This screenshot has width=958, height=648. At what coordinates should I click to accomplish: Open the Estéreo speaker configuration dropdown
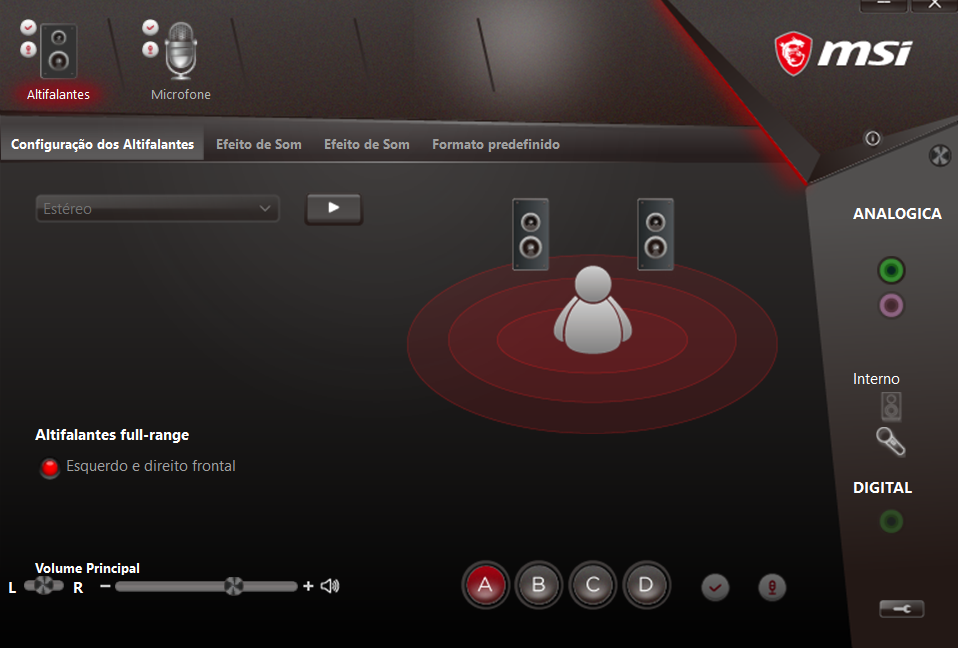[x=157, y=209]
